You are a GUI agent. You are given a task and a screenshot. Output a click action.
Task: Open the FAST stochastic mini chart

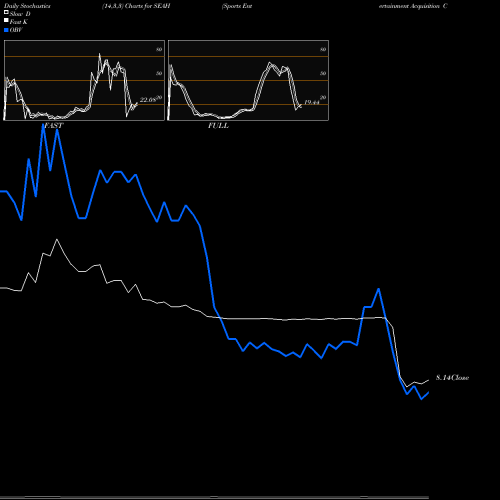click(x=84, y=80)
